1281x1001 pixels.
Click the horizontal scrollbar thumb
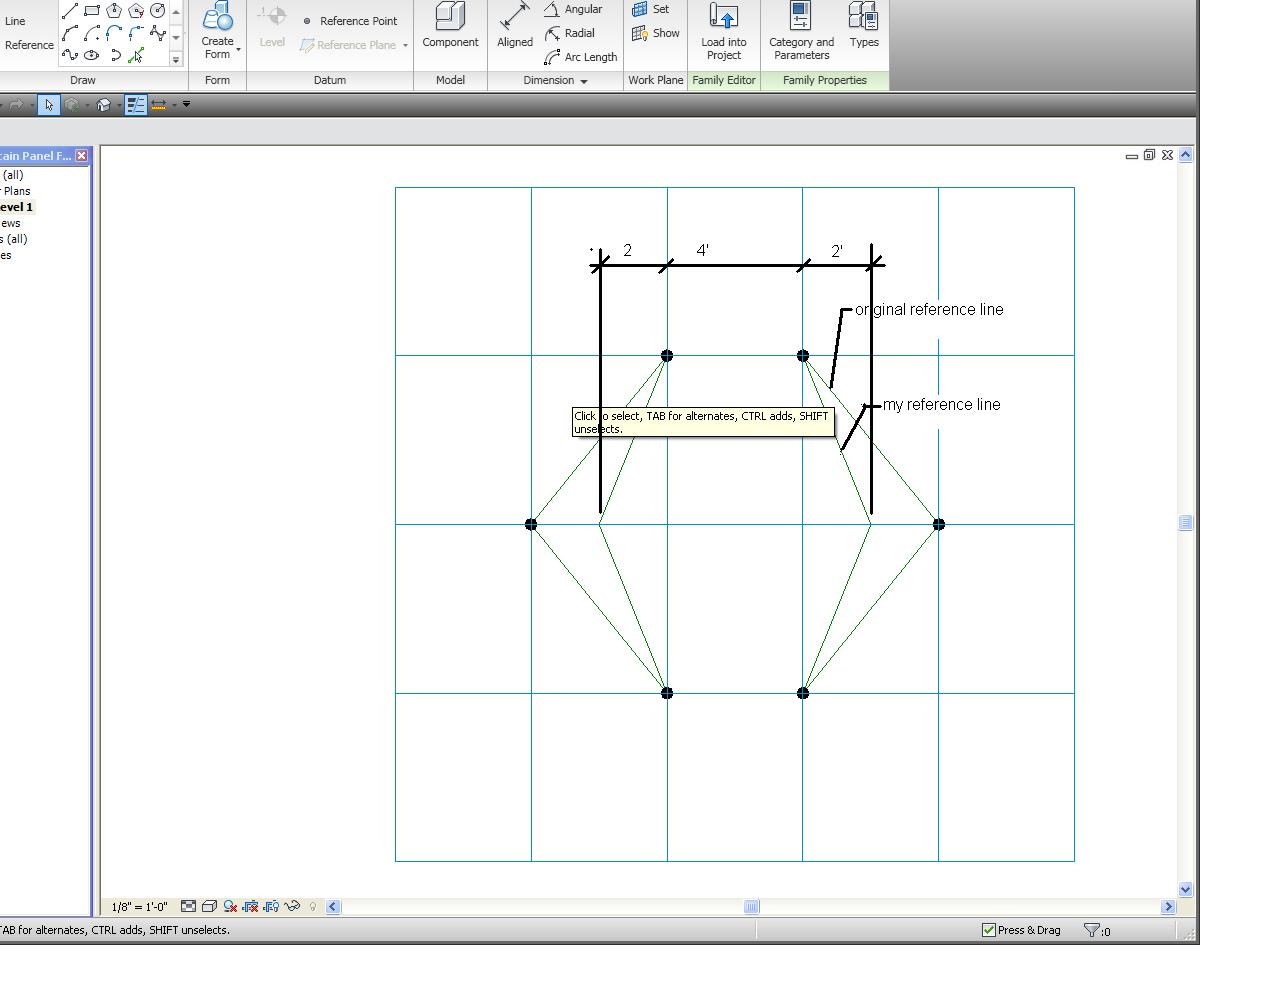[x=751, y=907]
